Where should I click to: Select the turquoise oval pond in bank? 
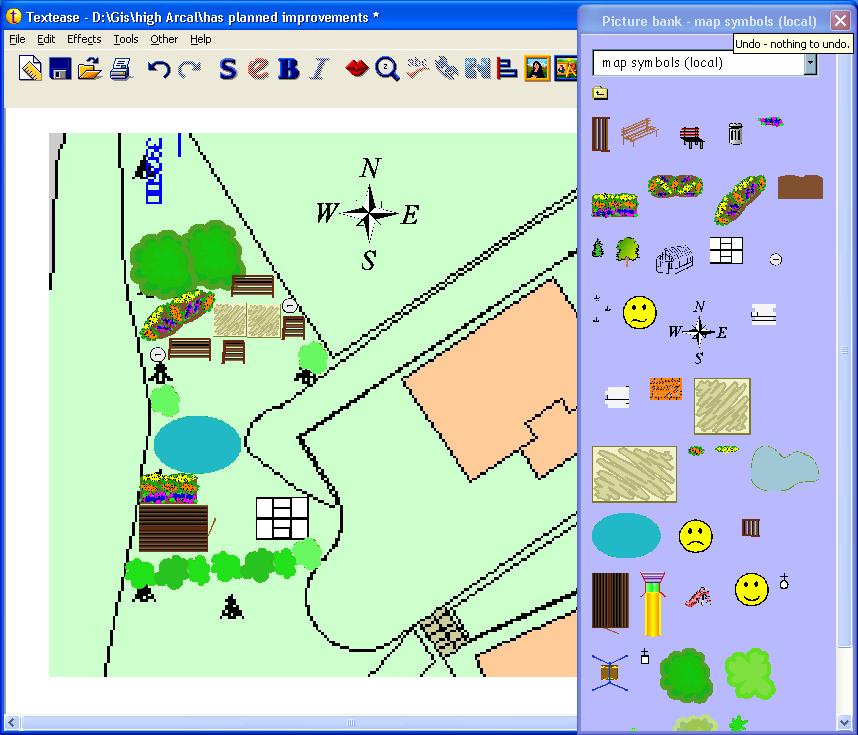[626, 535]
